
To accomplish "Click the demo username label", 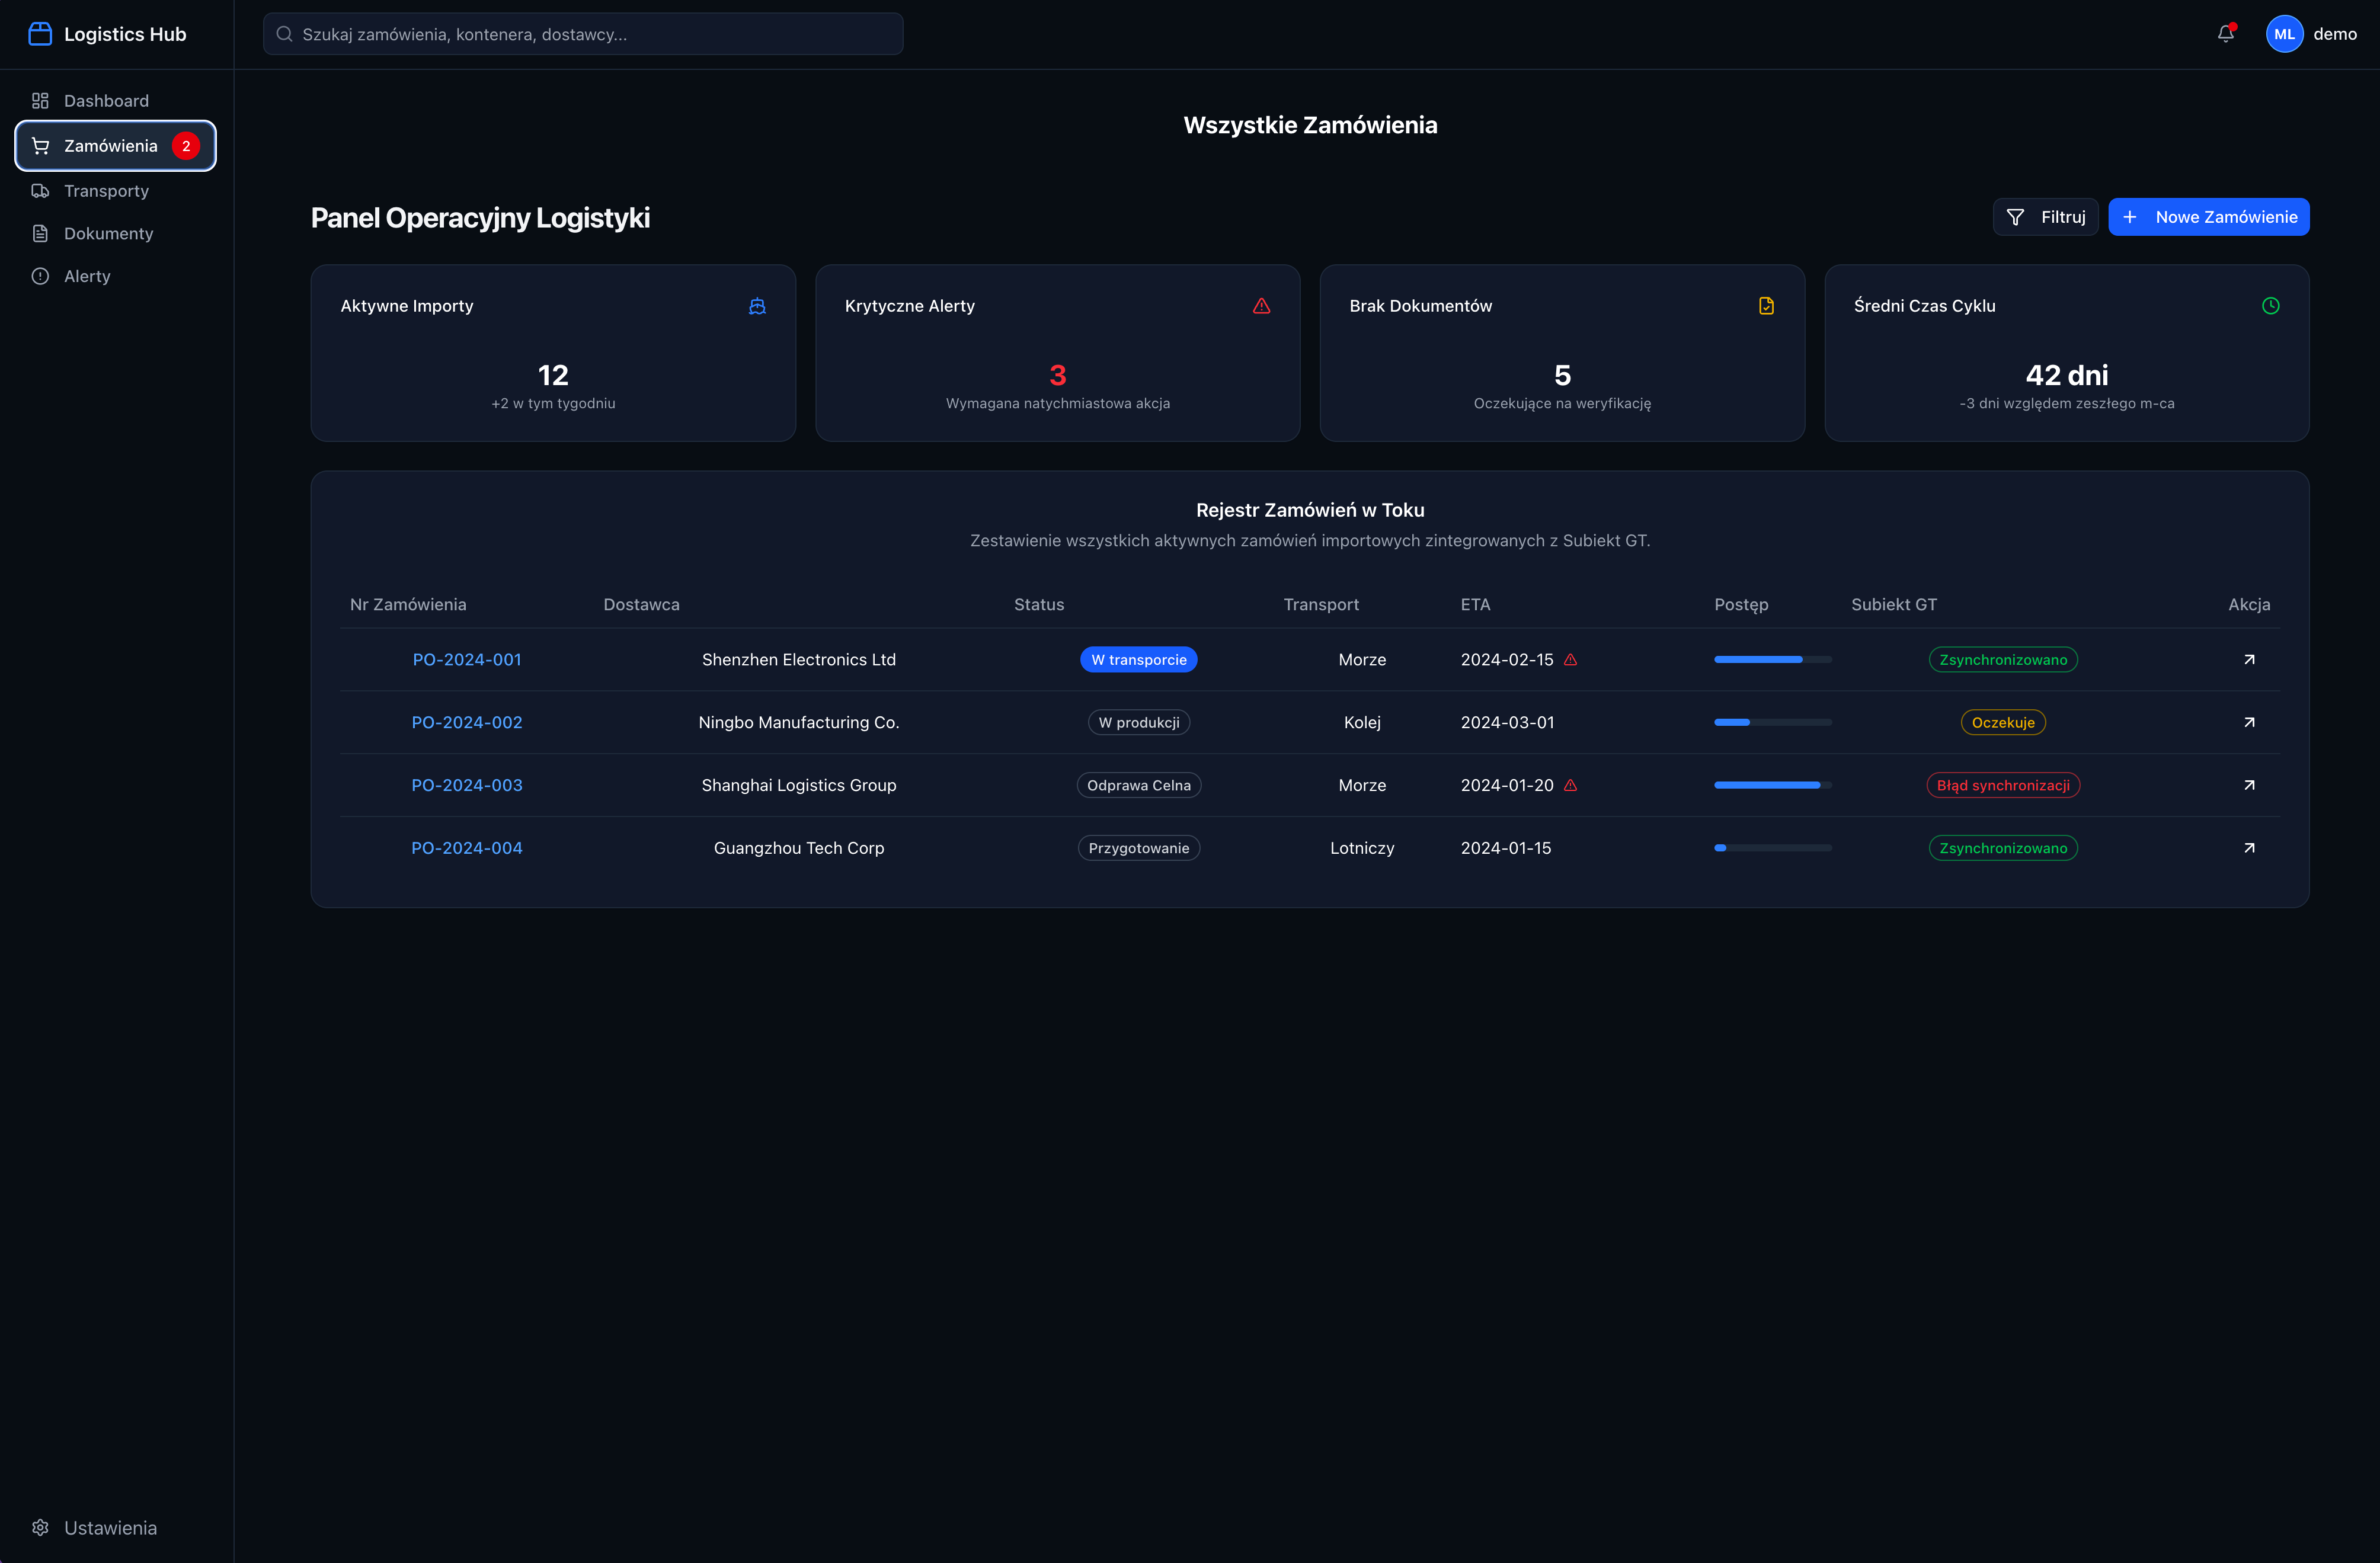I will [2335, 34].
